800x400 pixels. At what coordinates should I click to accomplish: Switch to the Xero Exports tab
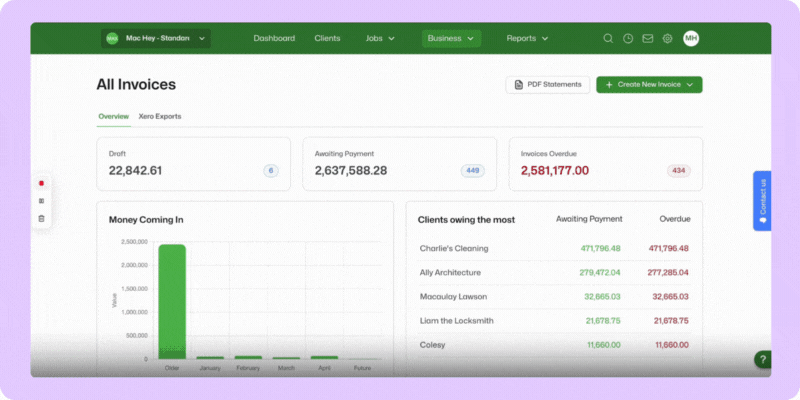point(160,116)
